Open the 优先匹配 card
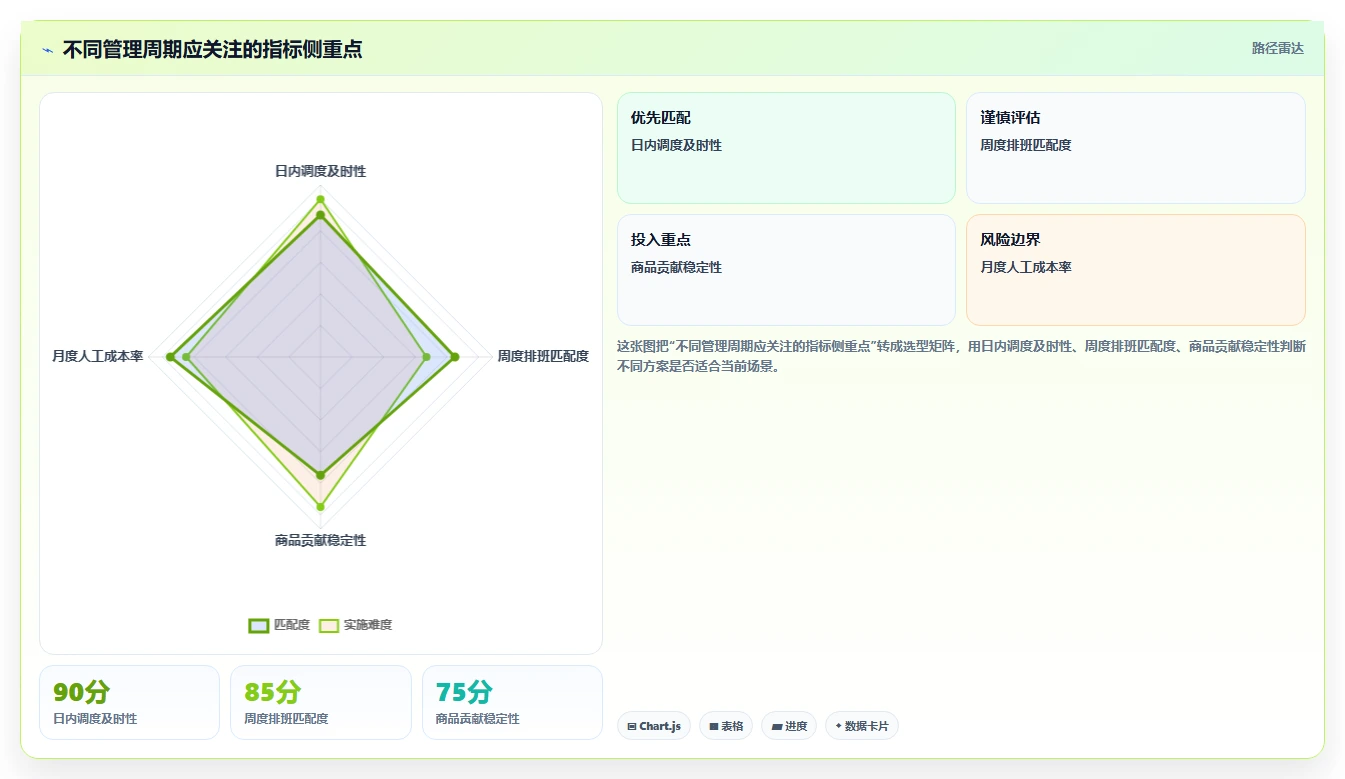The width and height of the screenshot is (1345, 779). [786, 148]
